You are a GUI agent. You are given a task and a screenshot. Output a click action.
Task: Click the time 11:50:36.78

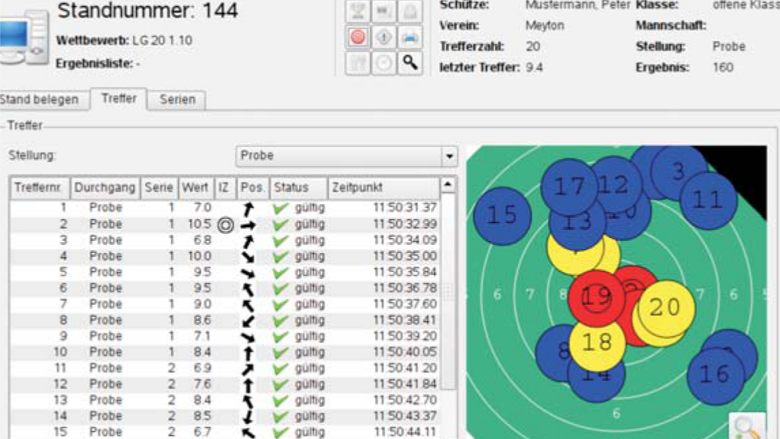tap(405, 288)
